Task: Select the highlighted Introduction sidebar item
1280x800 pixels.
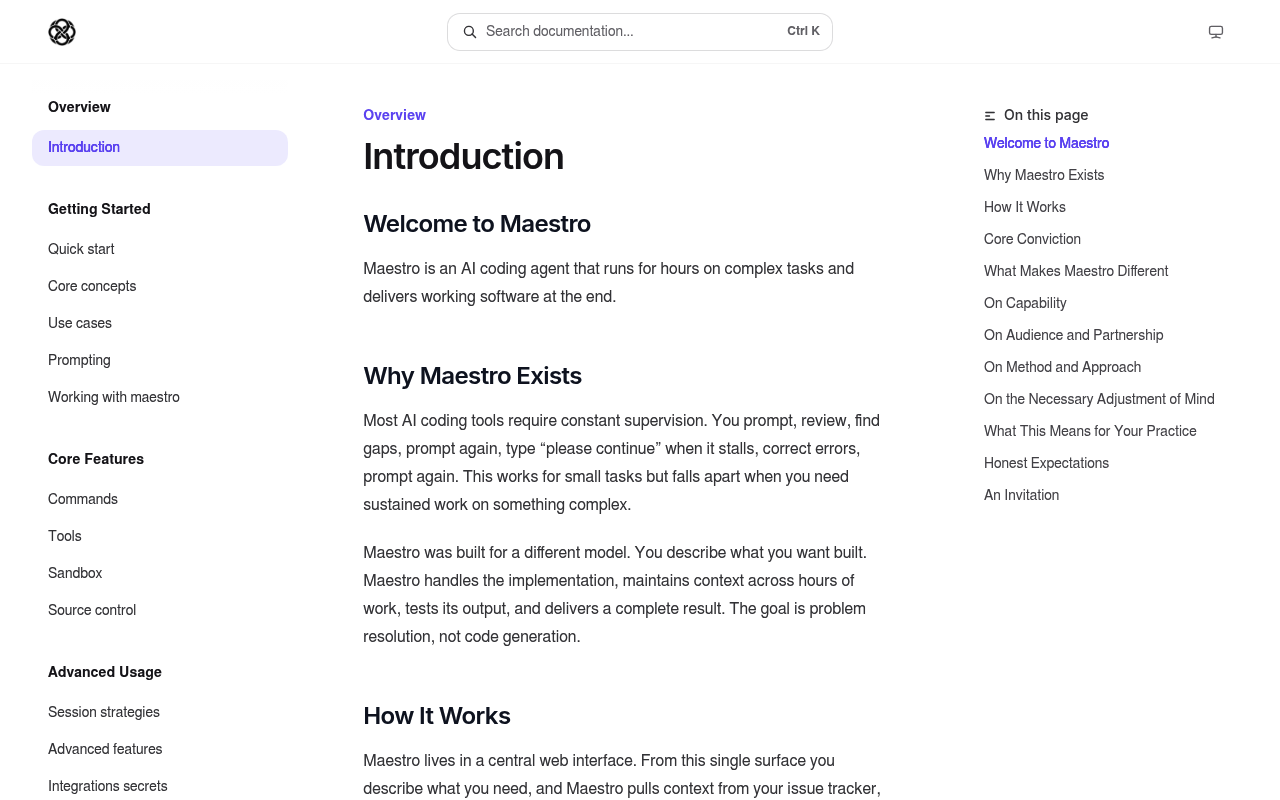Action: 160,148
